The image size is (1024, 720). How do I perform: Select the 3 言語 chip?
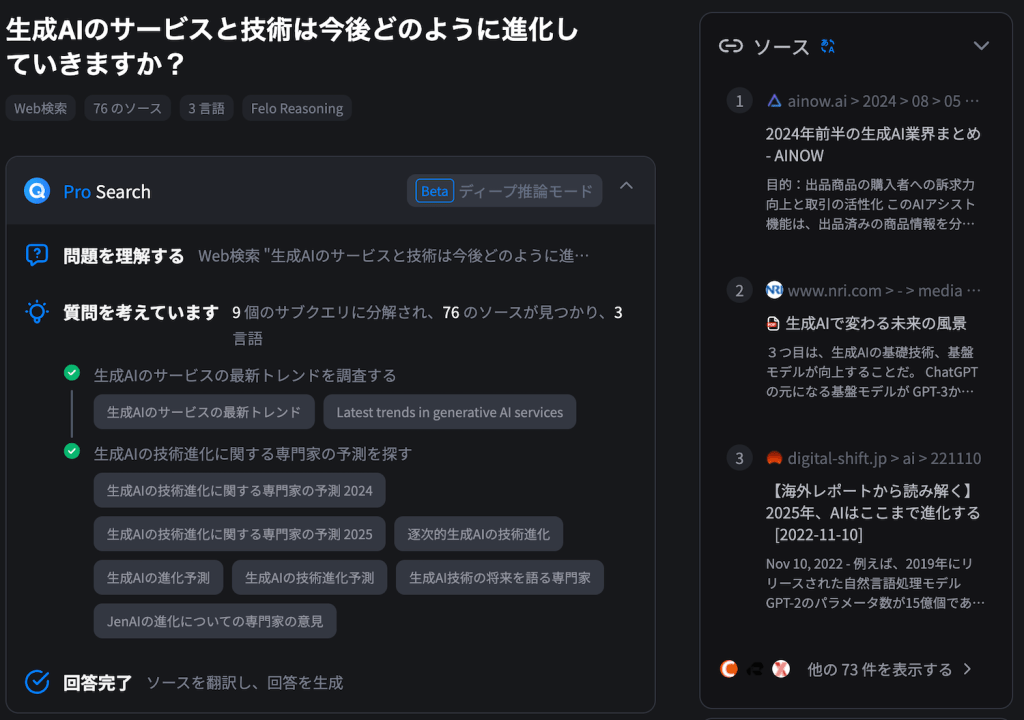pyautogui.click(x=206, y=107)
